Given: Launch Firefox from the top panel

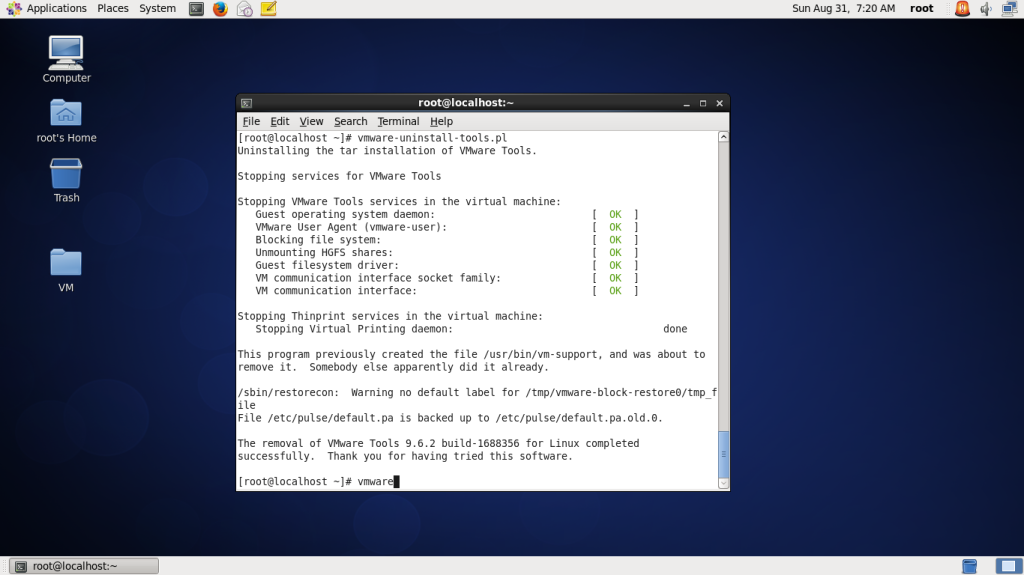Looking at the screenshot, I should pos(220,8).
